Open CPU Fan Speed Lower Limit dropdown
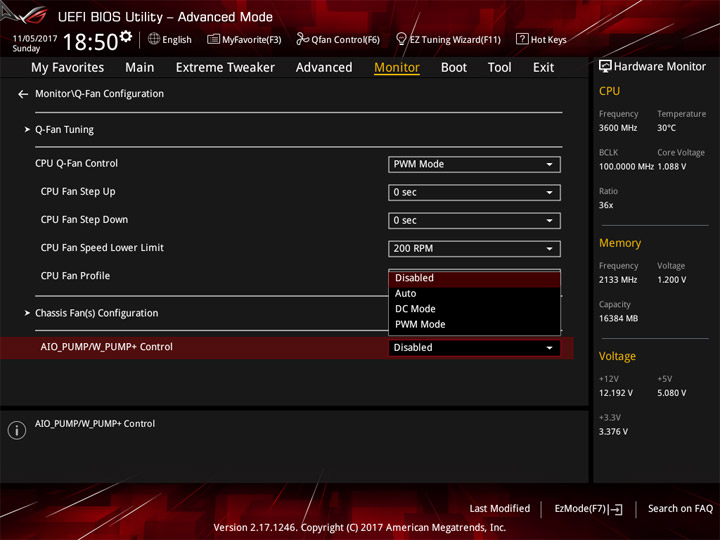 (x=474, y=248)
